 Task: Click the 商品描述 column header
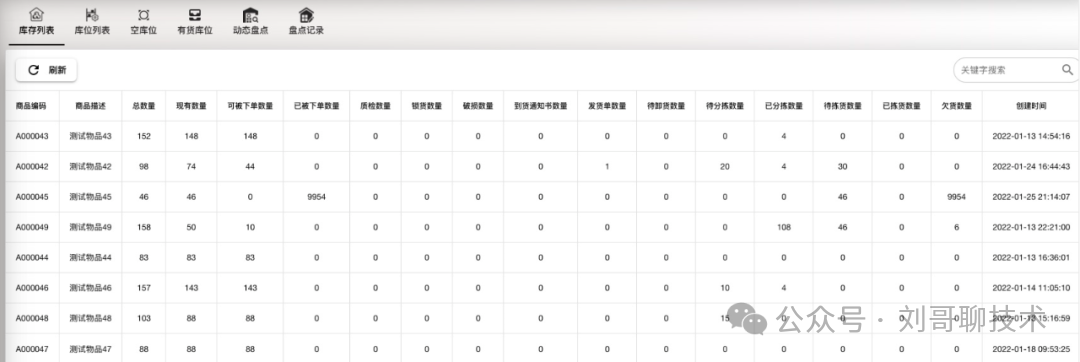90,106
